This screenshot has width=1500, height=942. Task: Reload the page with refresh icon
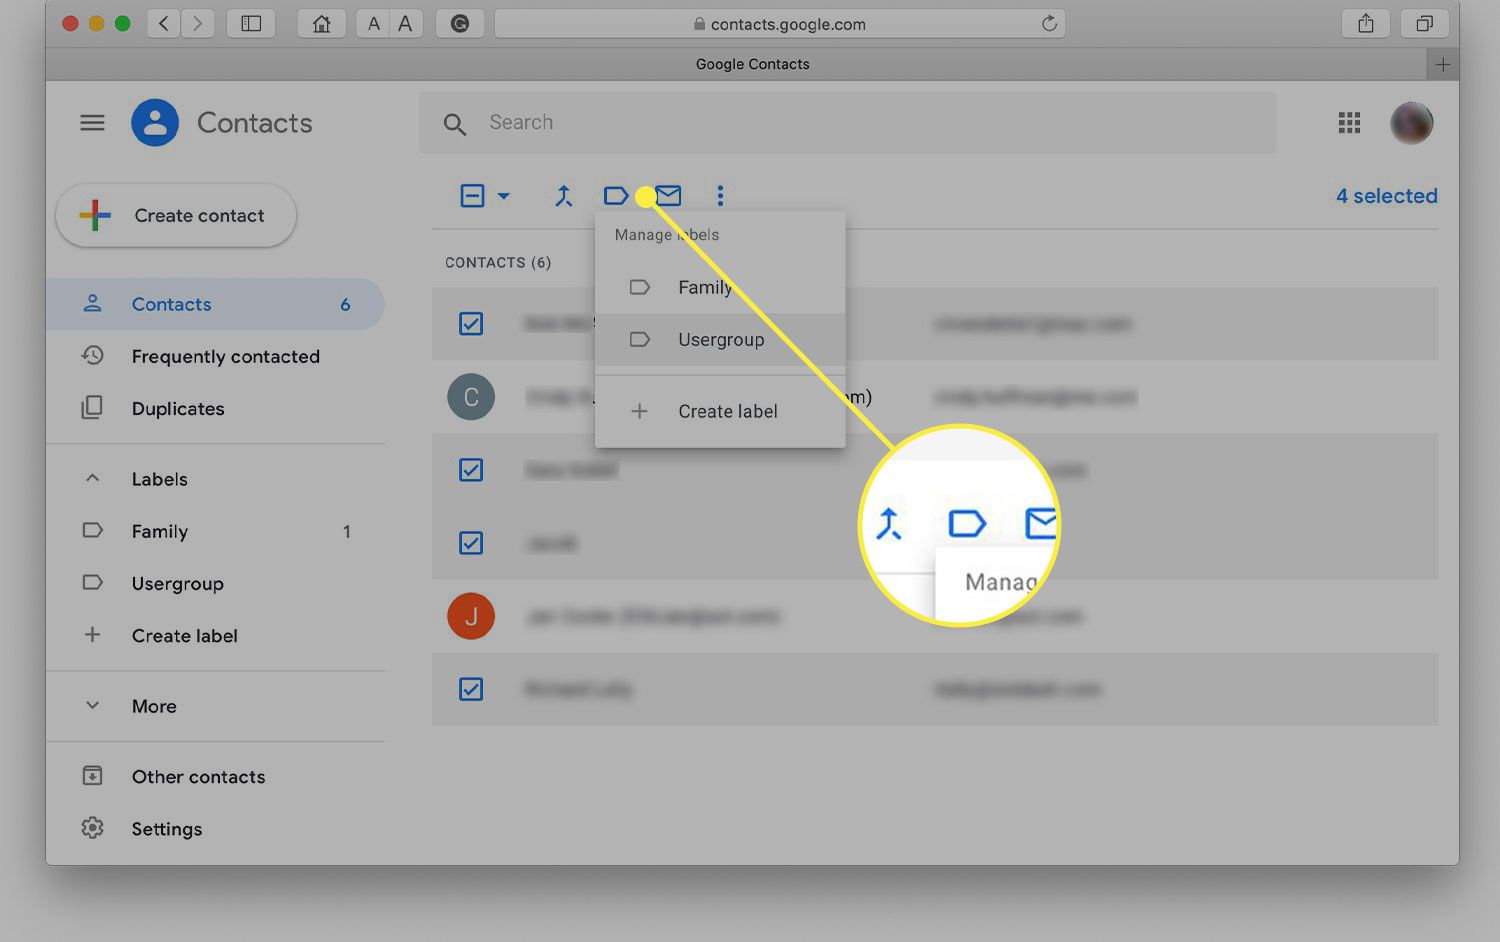[x=1049, y=23]
